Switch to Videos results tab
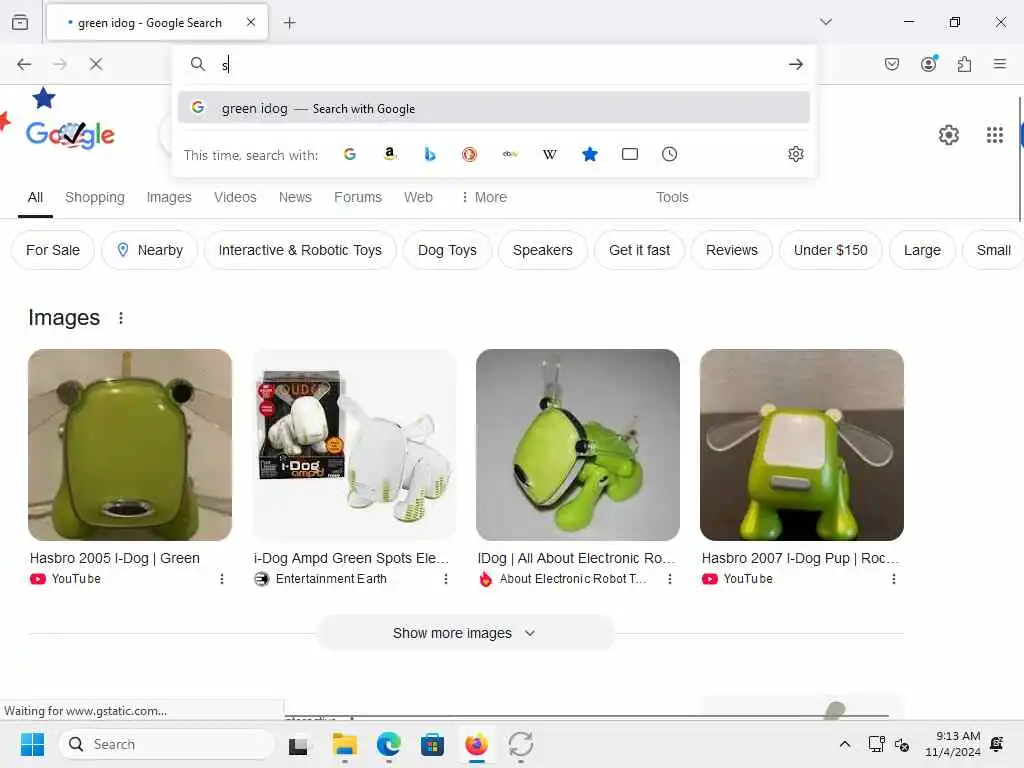This screenshot has width=1024, height=768. [235, 197]
